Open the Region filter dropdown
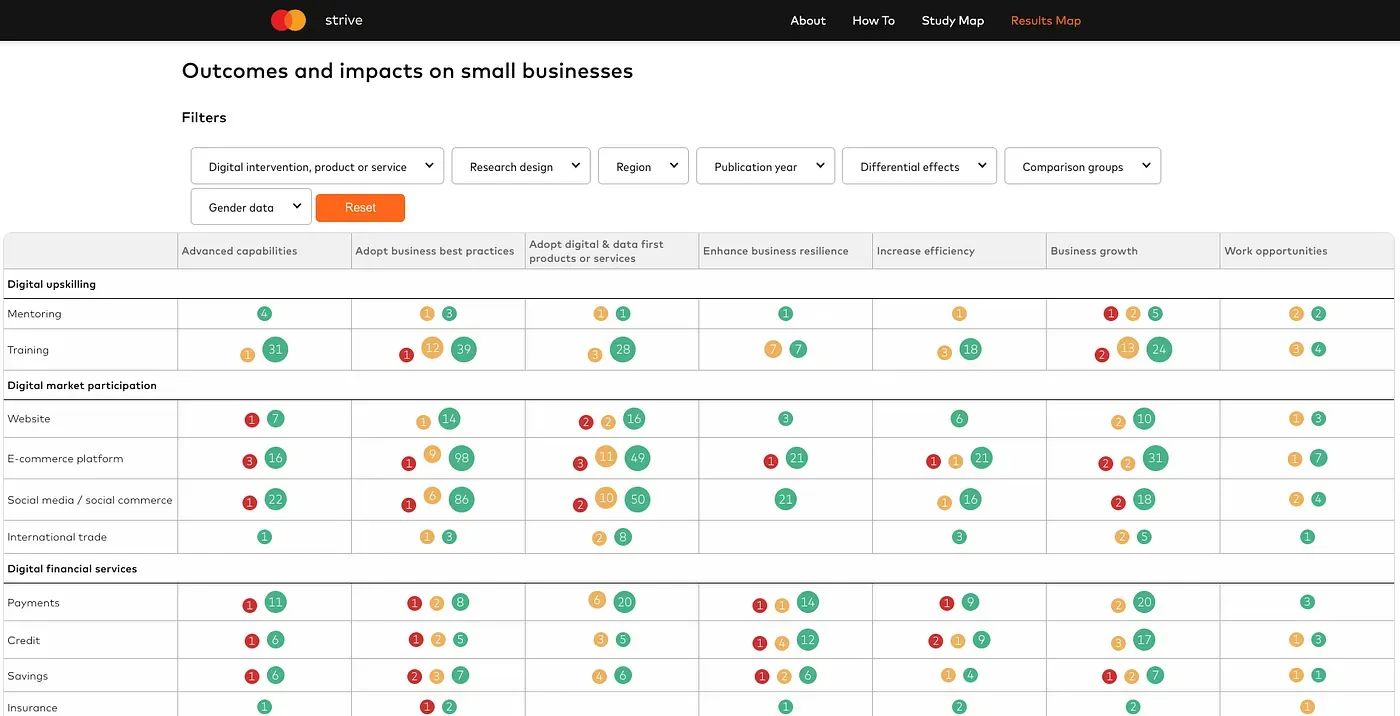 click(643, 167)
